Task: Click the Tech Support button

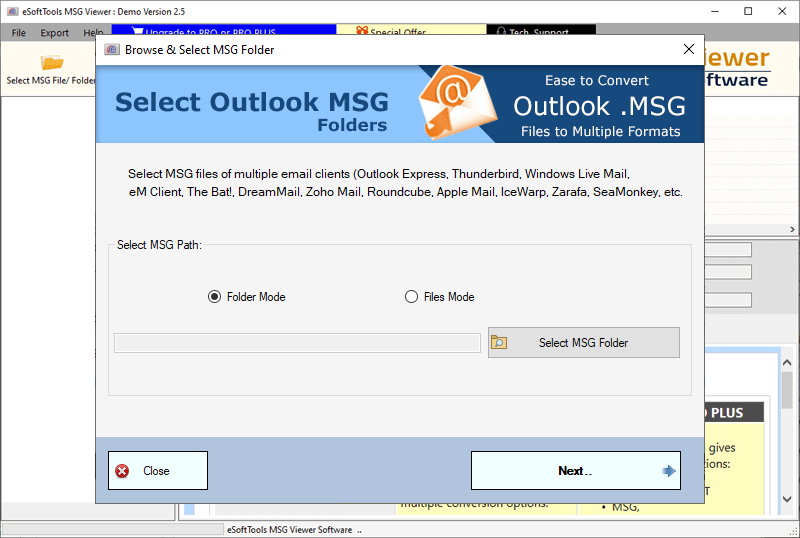Action: point(541,30)
